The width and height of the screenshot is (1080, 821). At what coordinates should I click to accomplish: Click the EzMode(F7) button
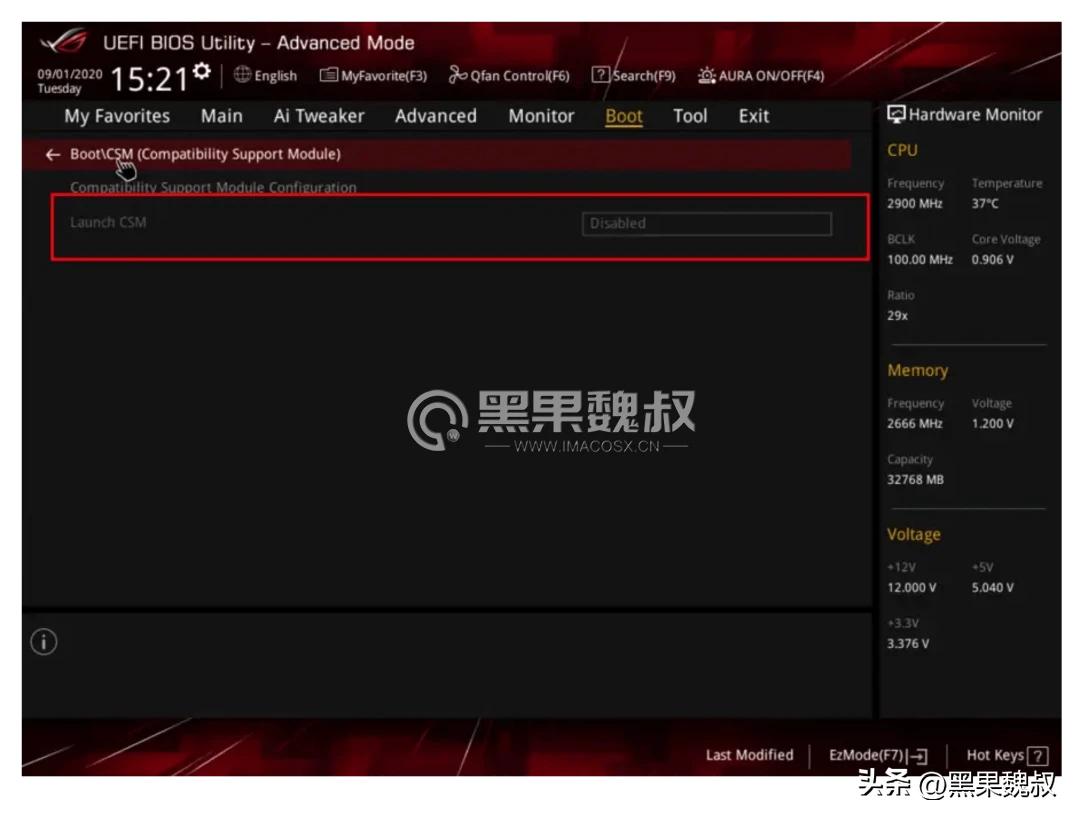[878, 755]
